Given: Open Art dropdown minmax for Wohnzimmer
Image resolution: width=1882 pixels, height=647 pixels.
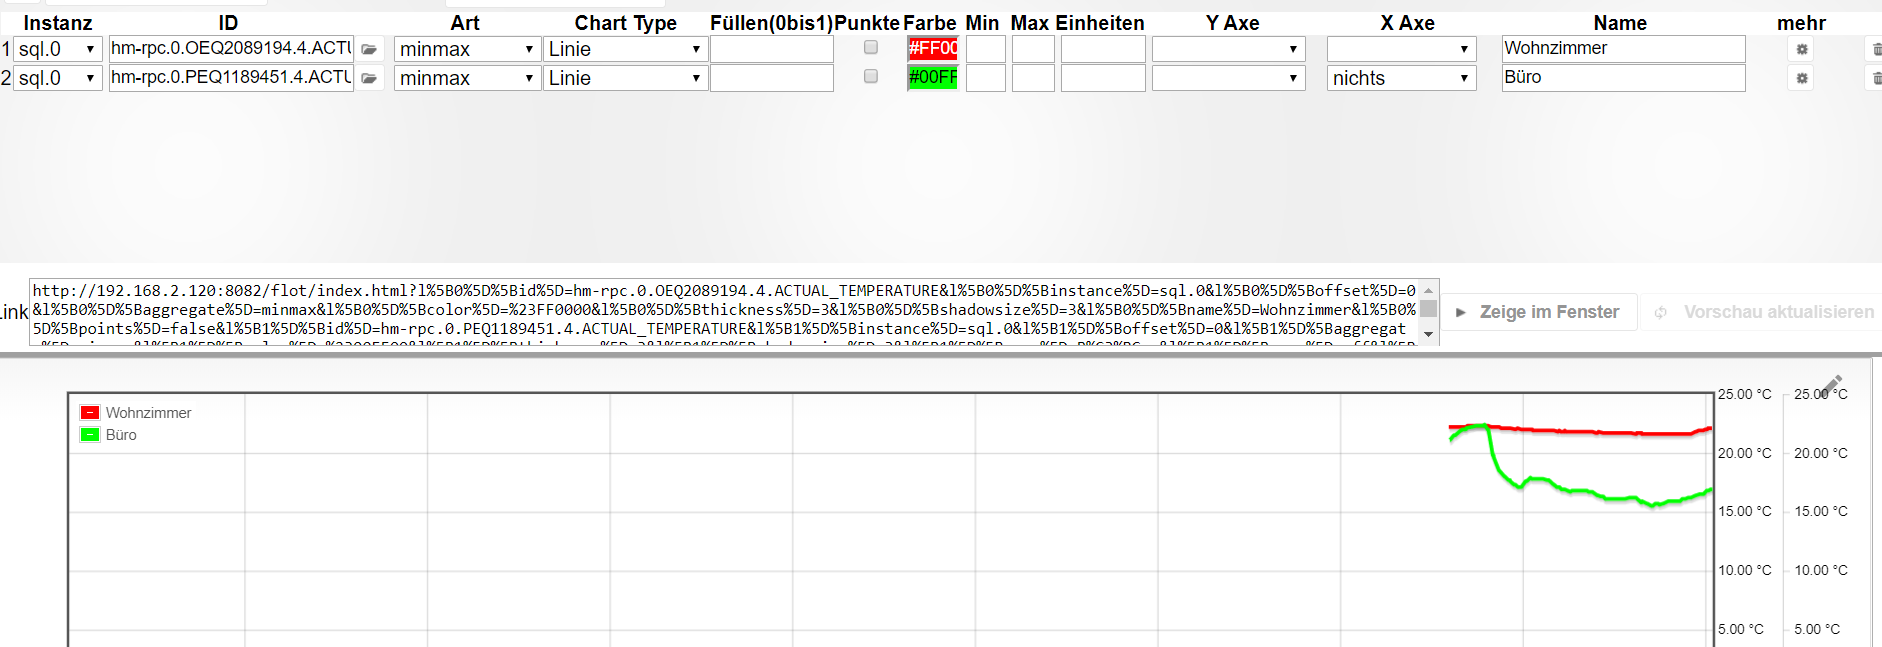Looking at the screenshot, I should (467, 49).
